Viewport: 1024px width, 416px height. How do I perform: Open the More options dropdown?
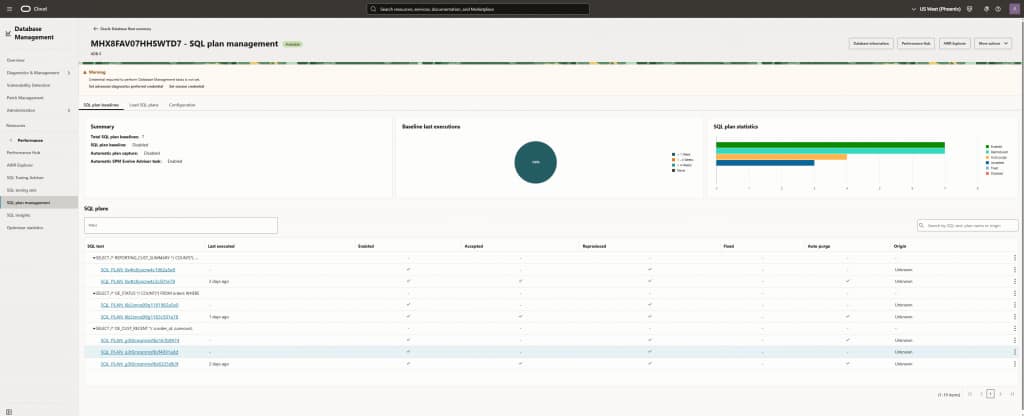(x=993, y=43)
